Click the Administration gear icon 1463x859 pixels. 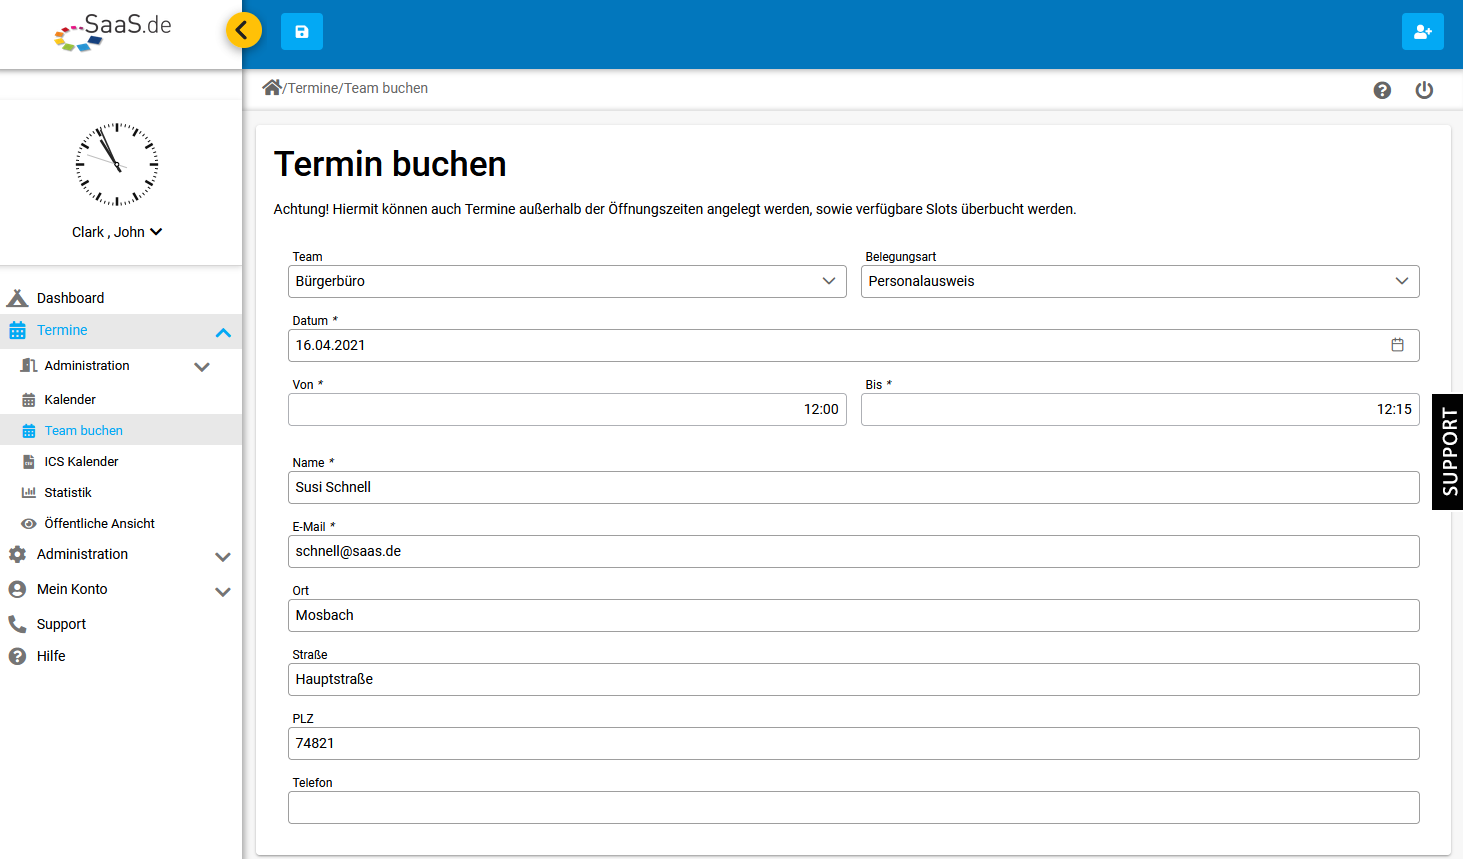17,554
